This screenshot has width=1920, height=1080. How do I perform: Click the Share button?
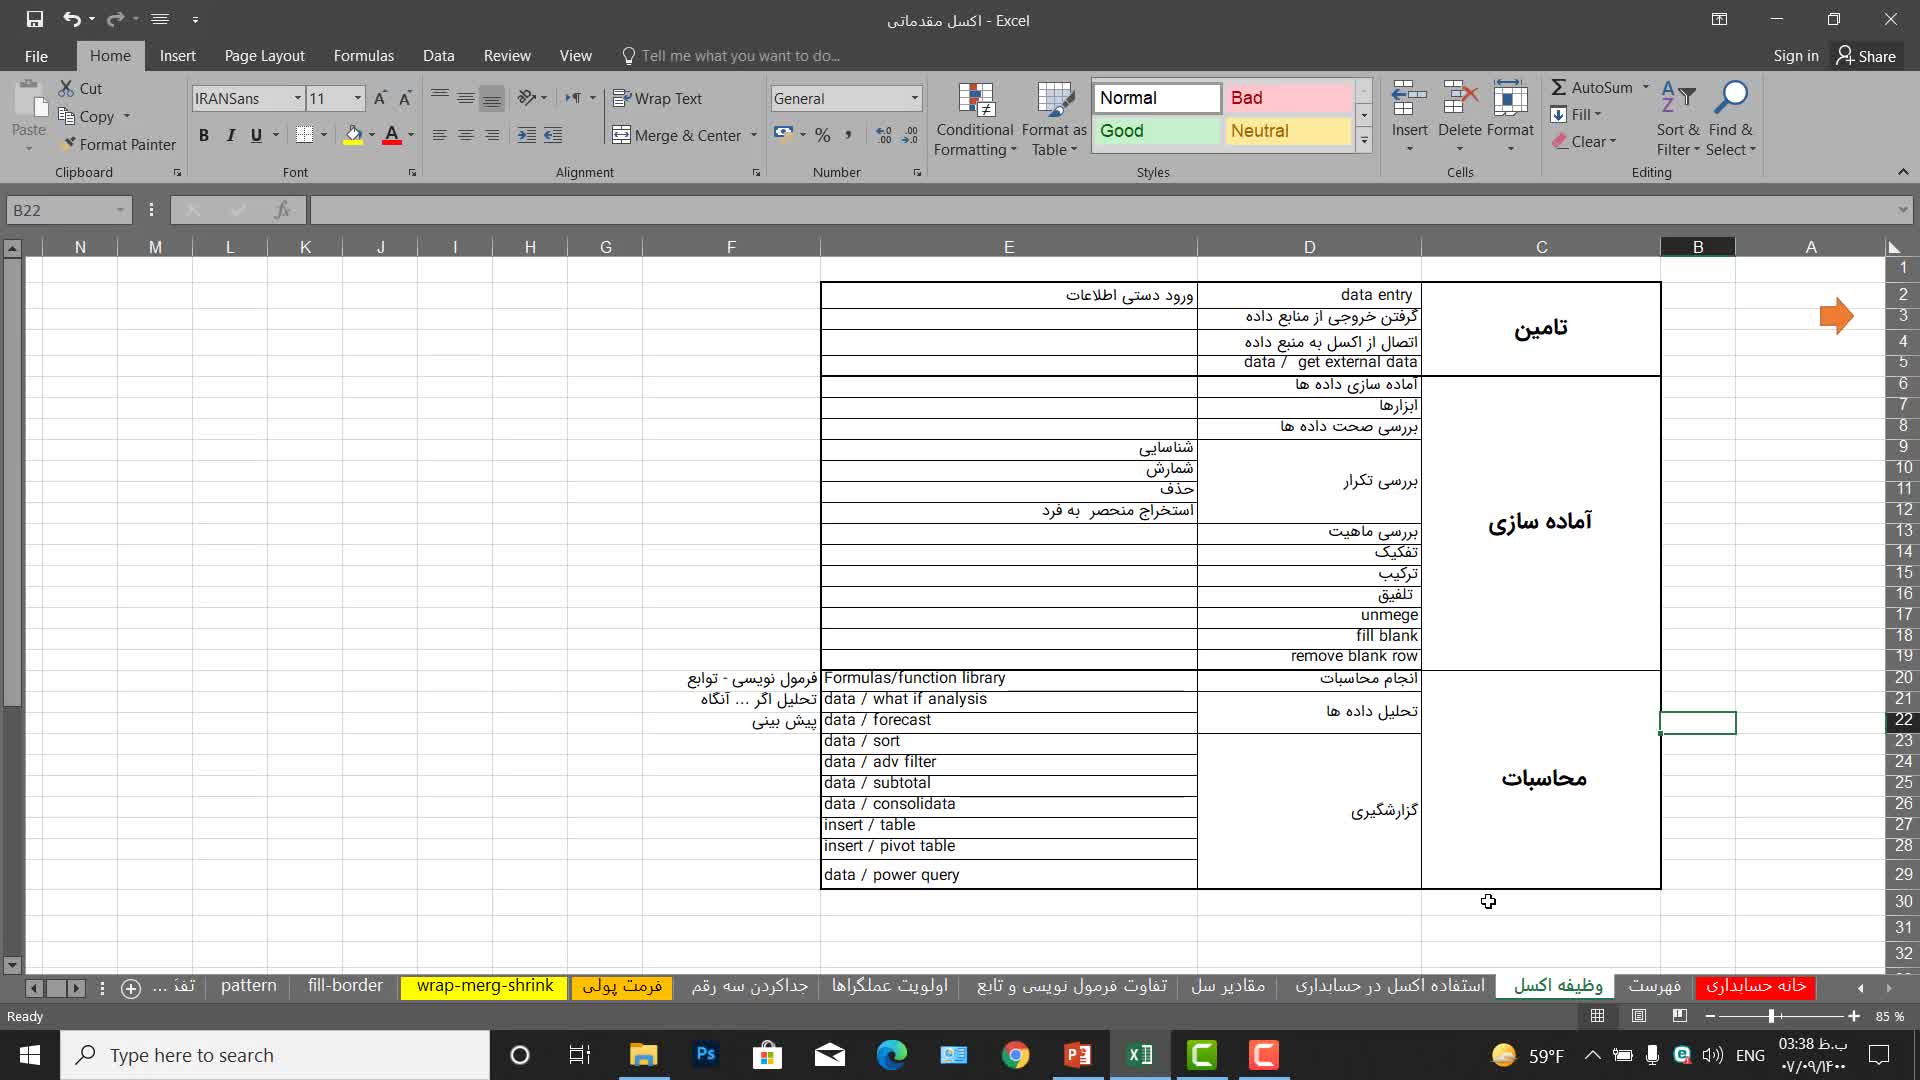(x=1866, y=56)
